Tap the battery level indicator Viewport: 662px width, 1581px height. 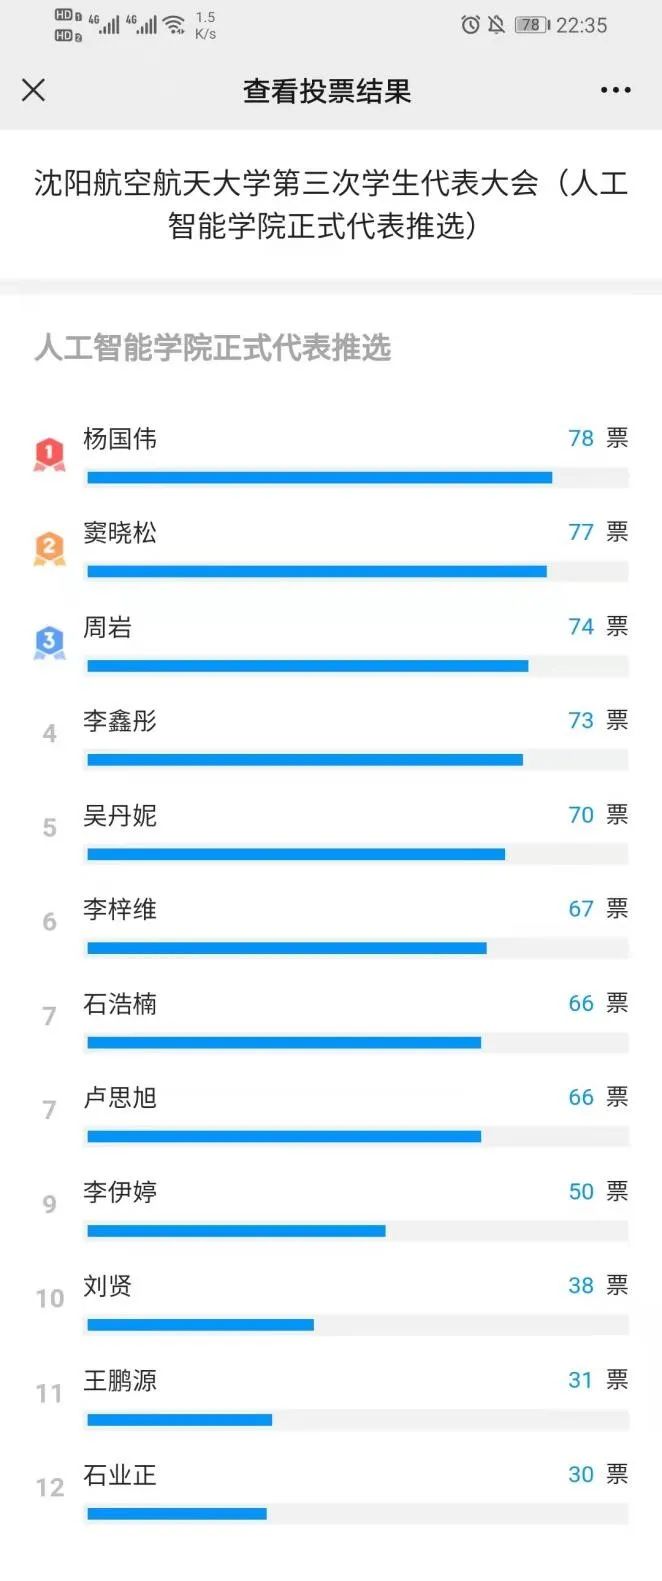[x=532, y=25]
